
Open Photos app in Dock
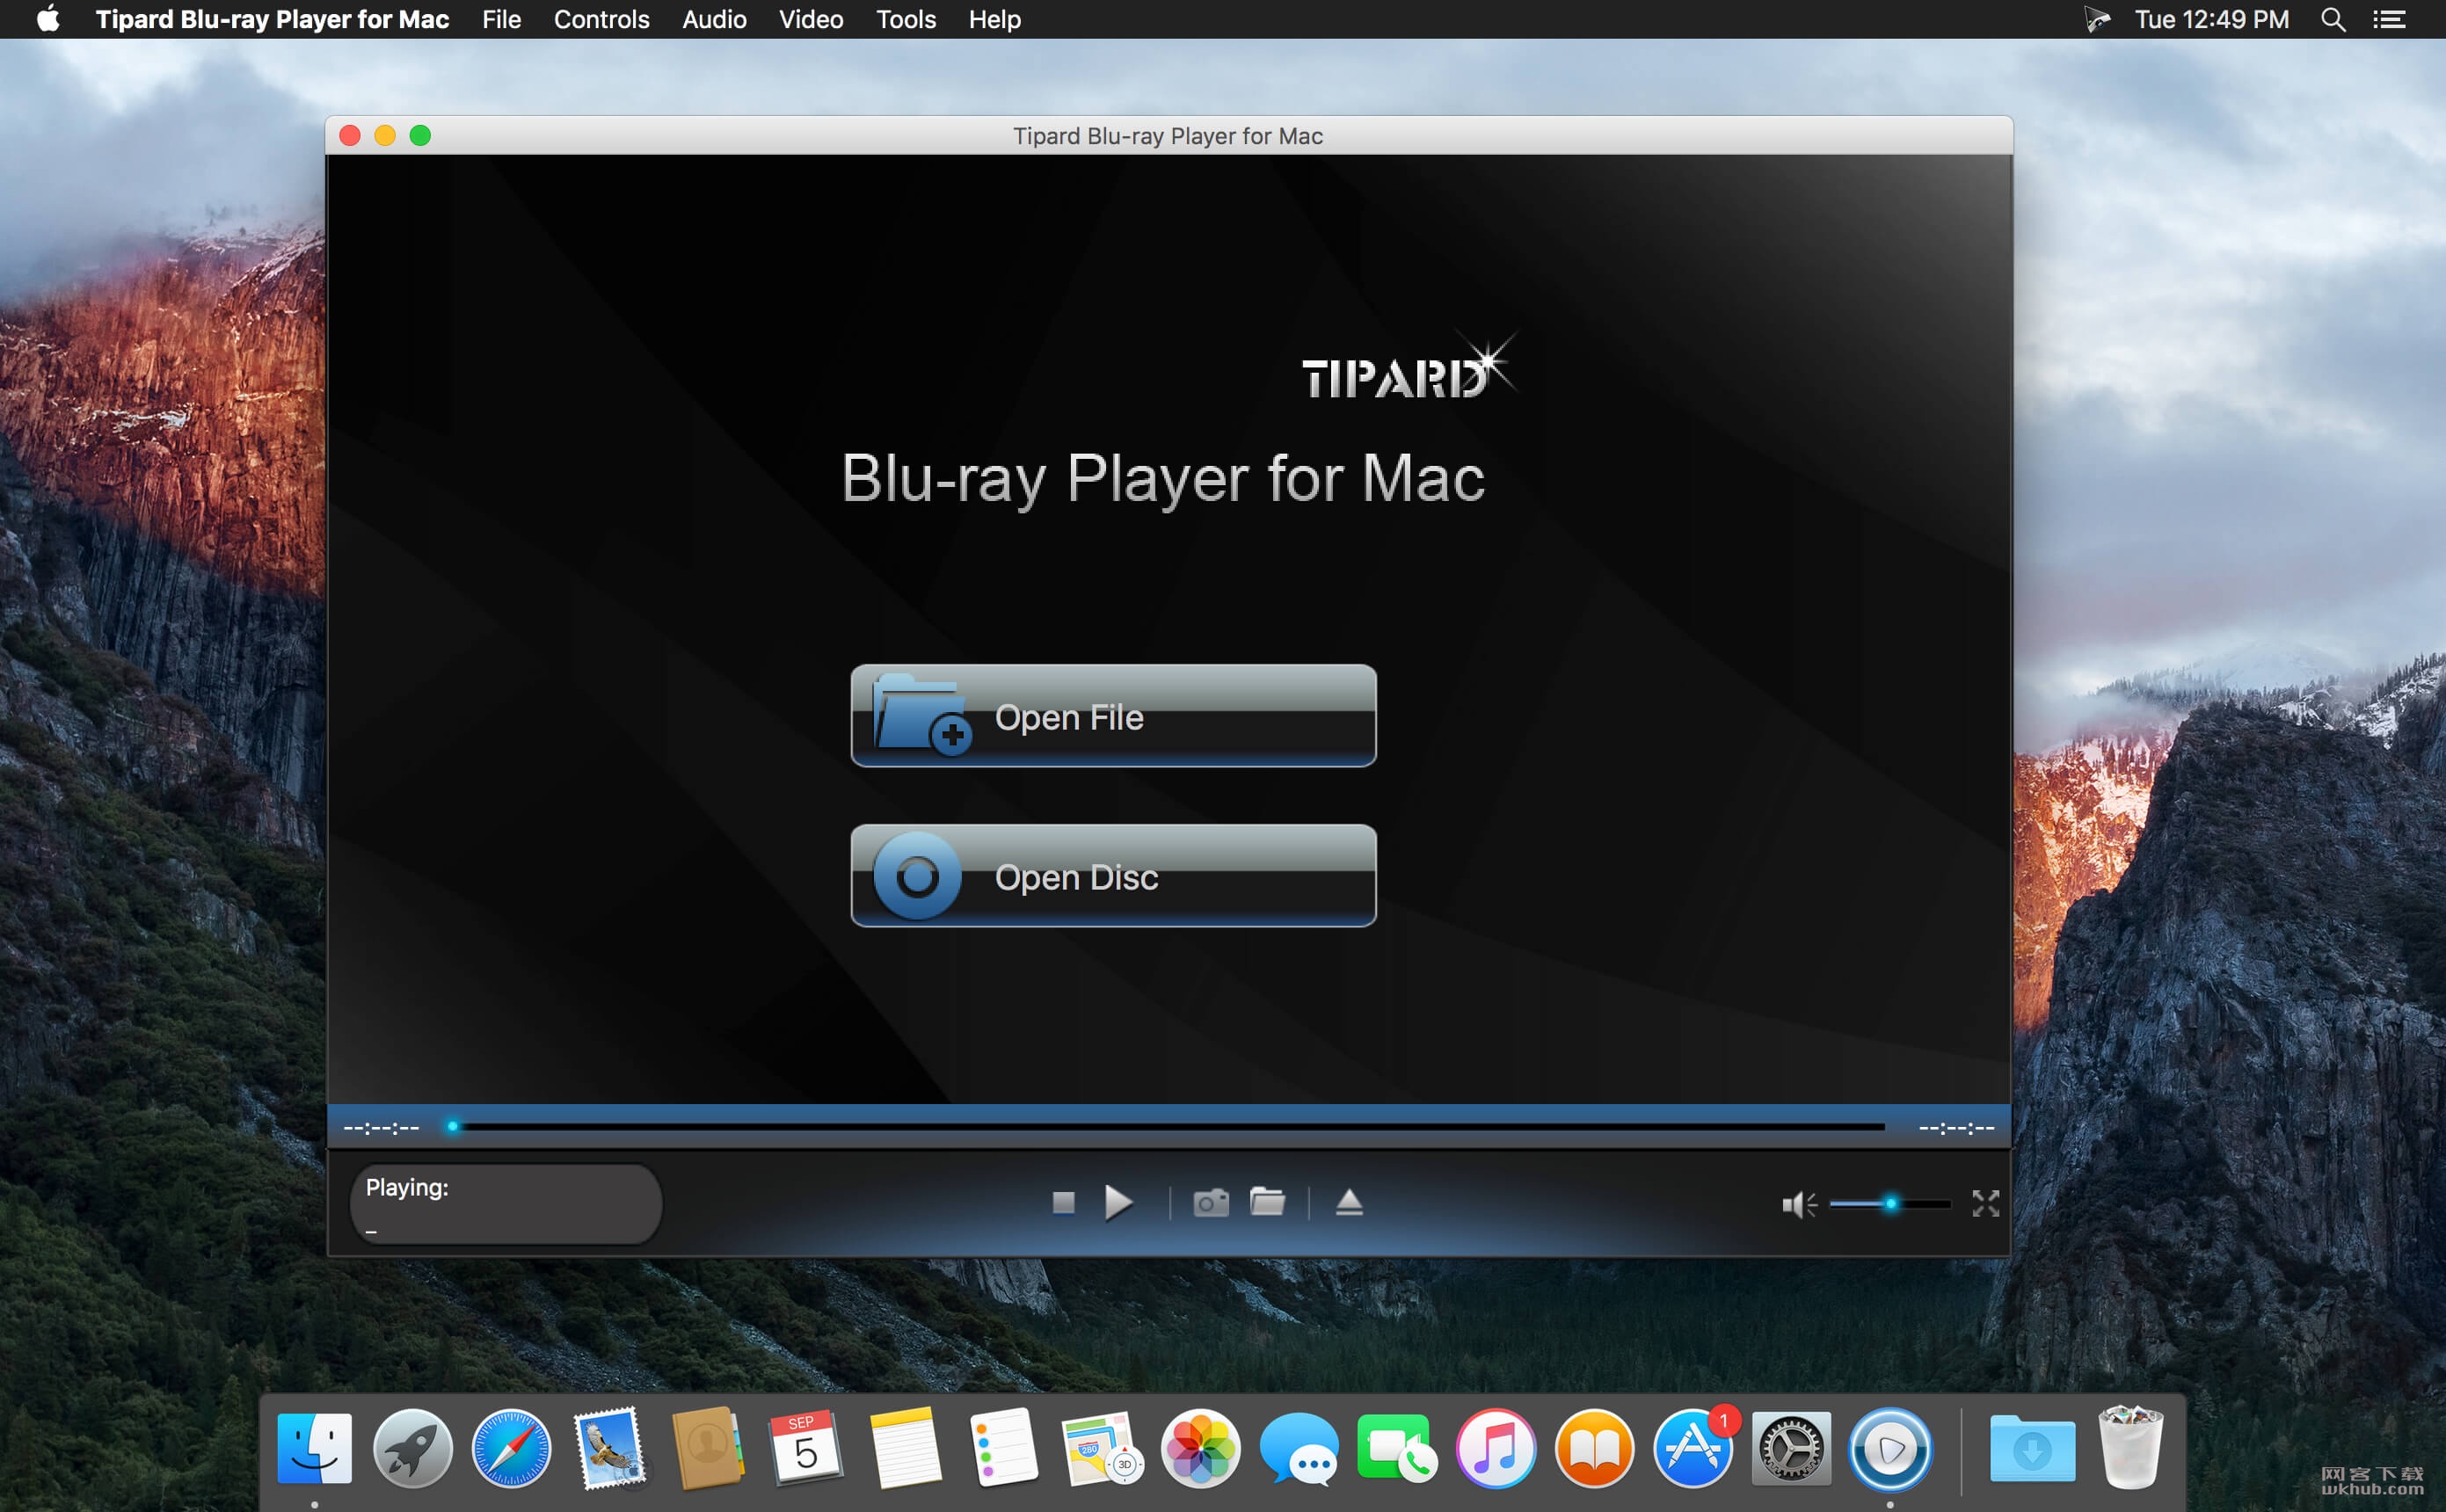[x=1200, y=1448]
